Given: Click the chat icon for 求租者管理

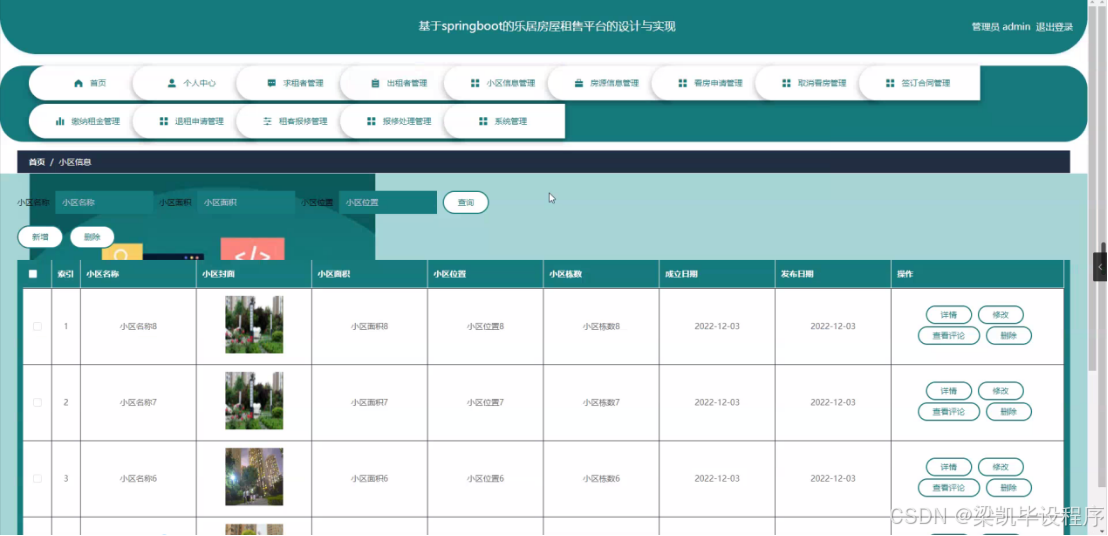Looking at the screenshot, I should (x=271, y=83).
